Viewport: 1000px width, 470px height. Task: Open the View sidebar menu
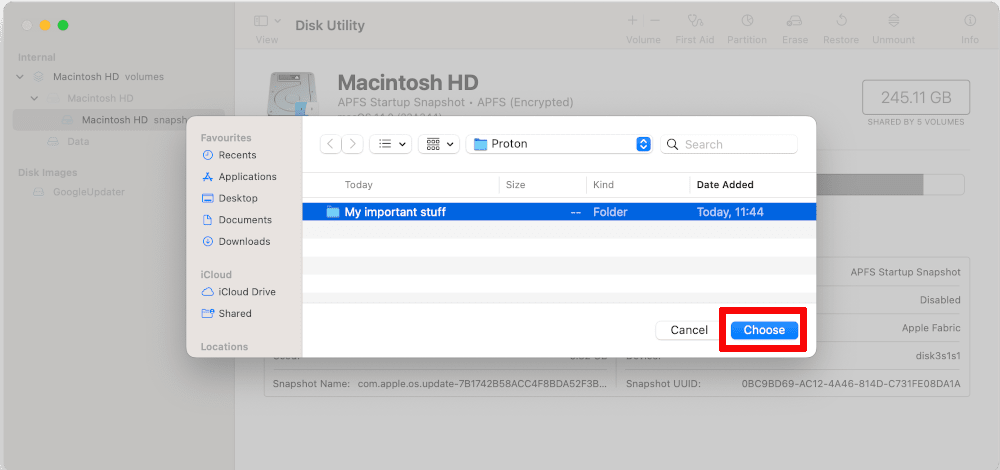[267, 21]
